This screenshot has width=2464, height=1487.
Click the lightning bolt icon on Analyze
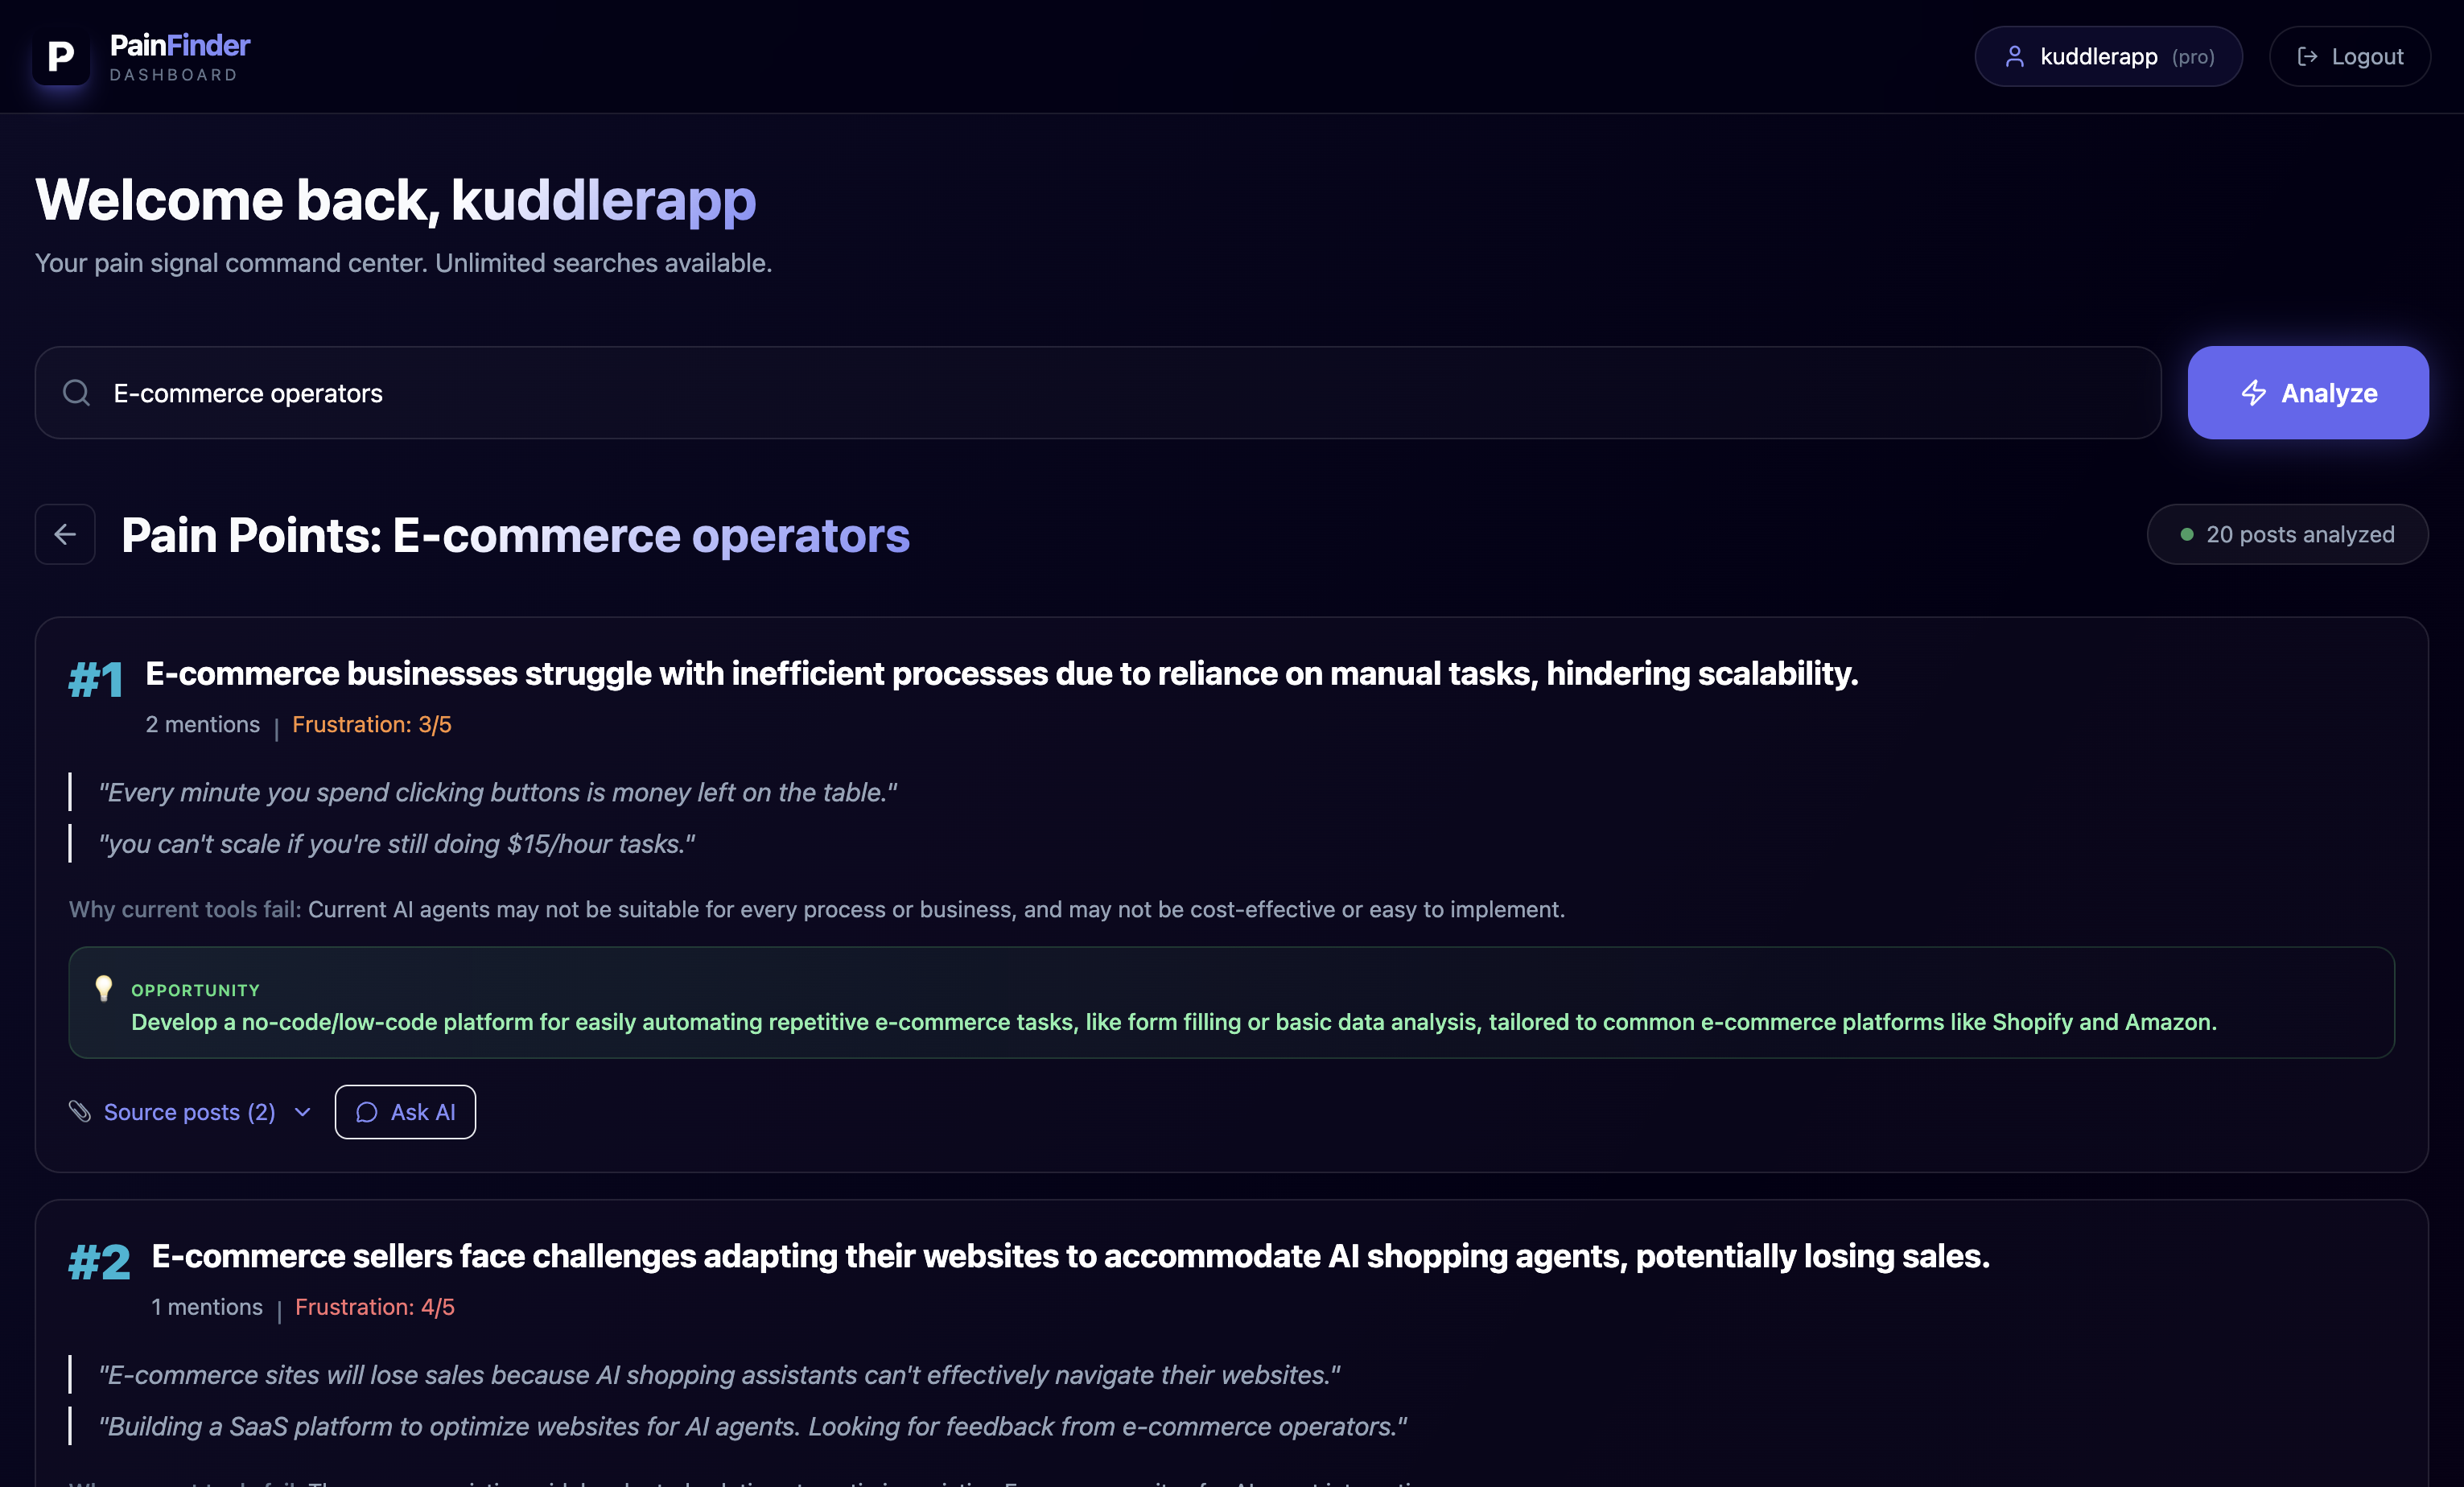[2253, 393]
